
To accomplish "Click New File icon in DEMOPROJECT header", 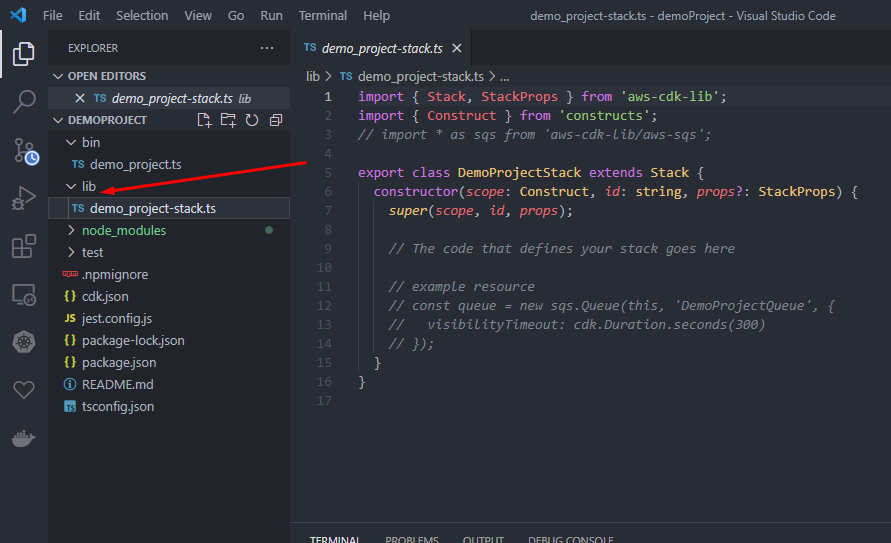I will pyautogui.click(x=204, y=120).
